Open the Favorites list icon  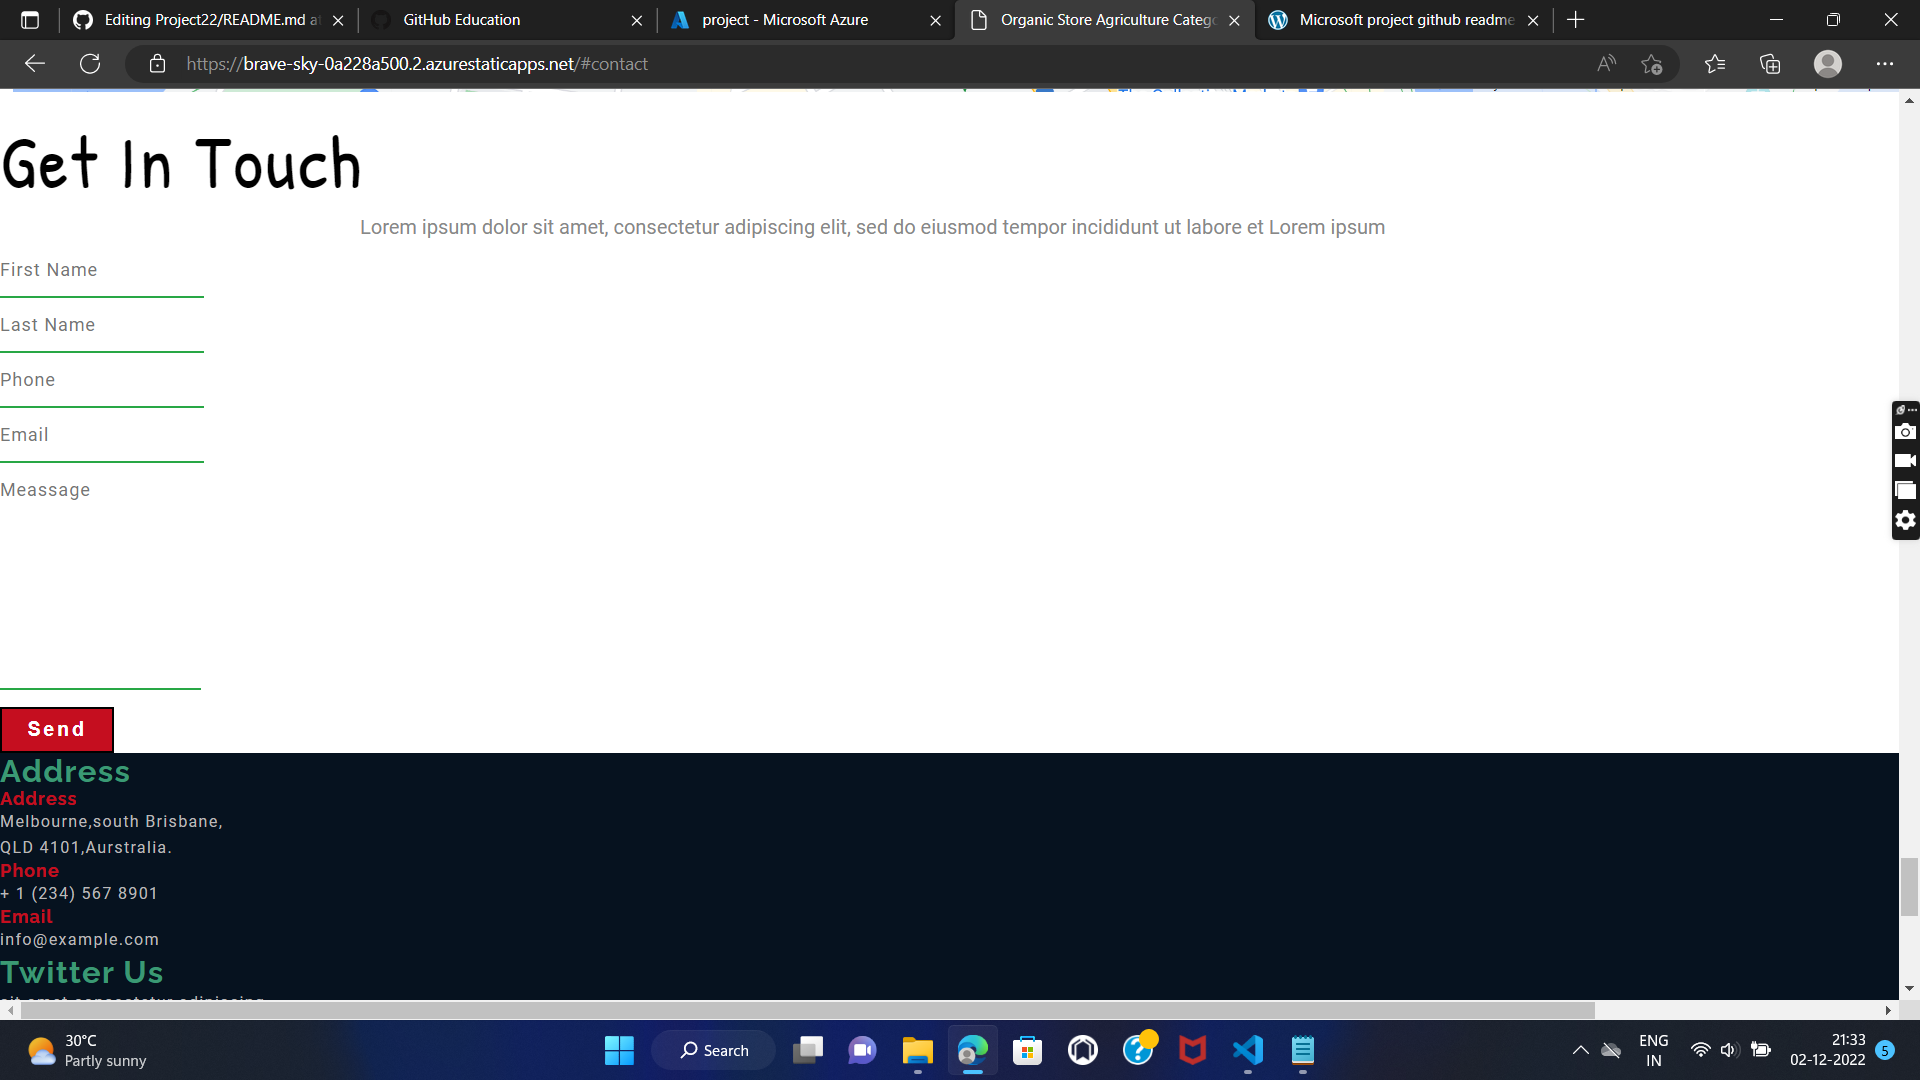click(x=1715, y=64)
